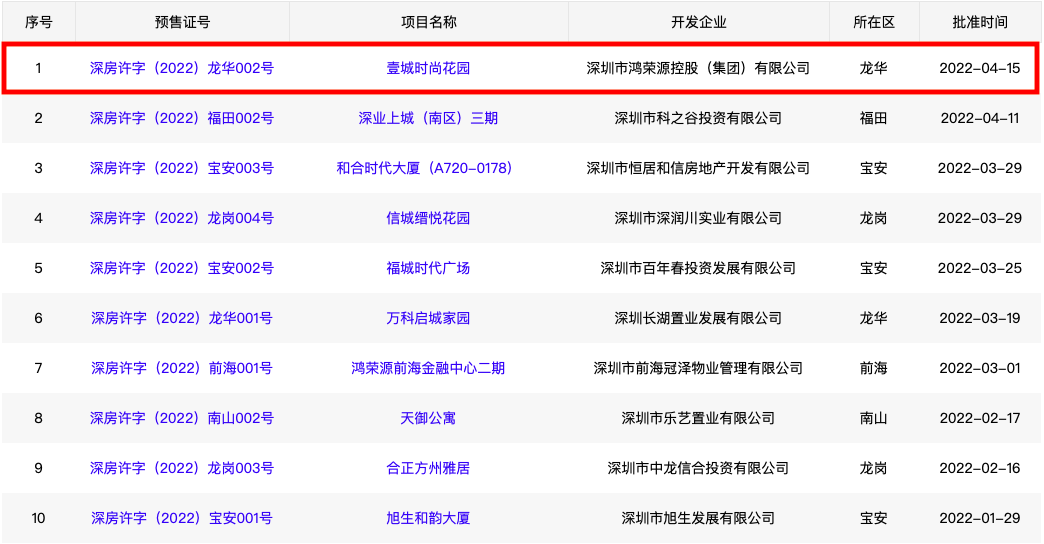Open permit link 深房许字（2022）龙华002号
Screen dimensions: 1044x544
click(x=182, y=68)
